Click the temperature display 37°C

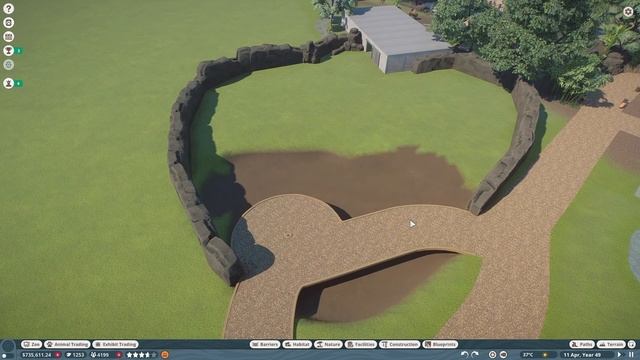(528, 355)
